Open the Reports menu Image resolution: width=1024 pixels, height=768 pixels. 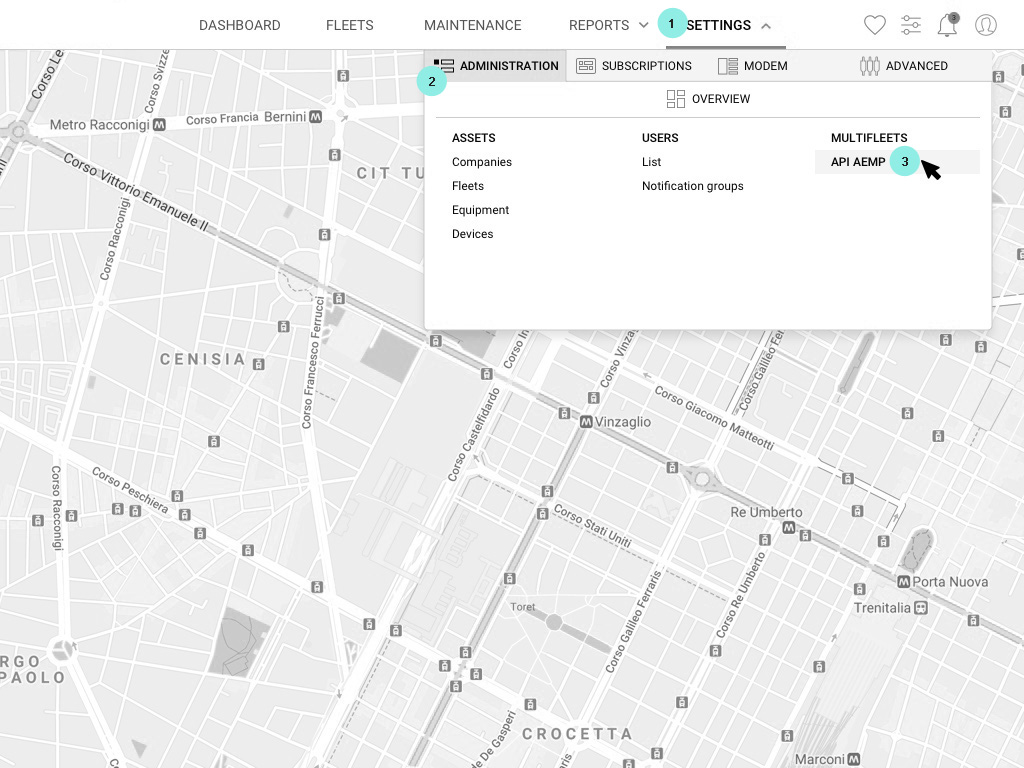tap(599, 25)
